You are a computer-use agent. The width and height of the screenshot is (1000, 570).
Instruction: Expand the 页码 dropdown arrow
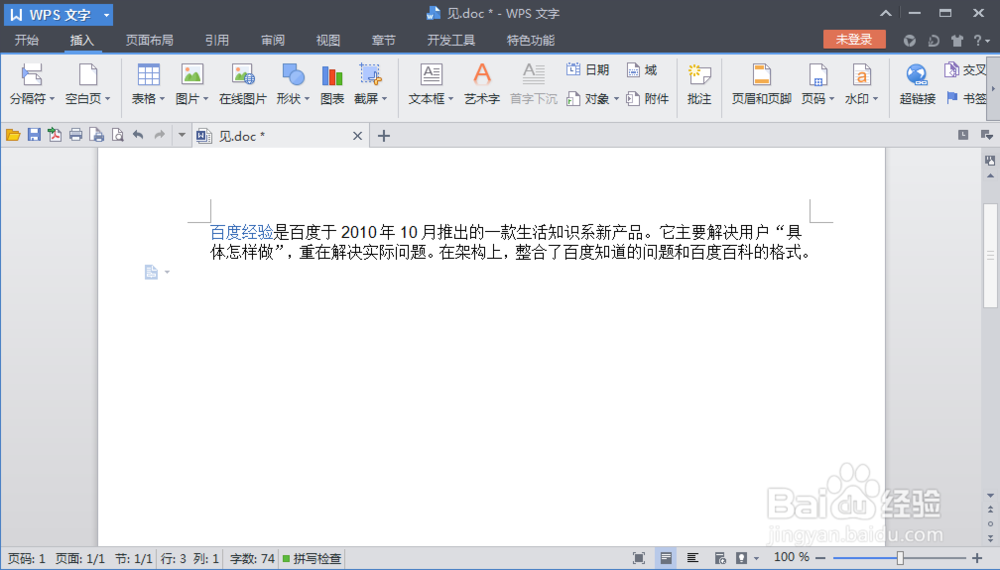click(832, 99)
